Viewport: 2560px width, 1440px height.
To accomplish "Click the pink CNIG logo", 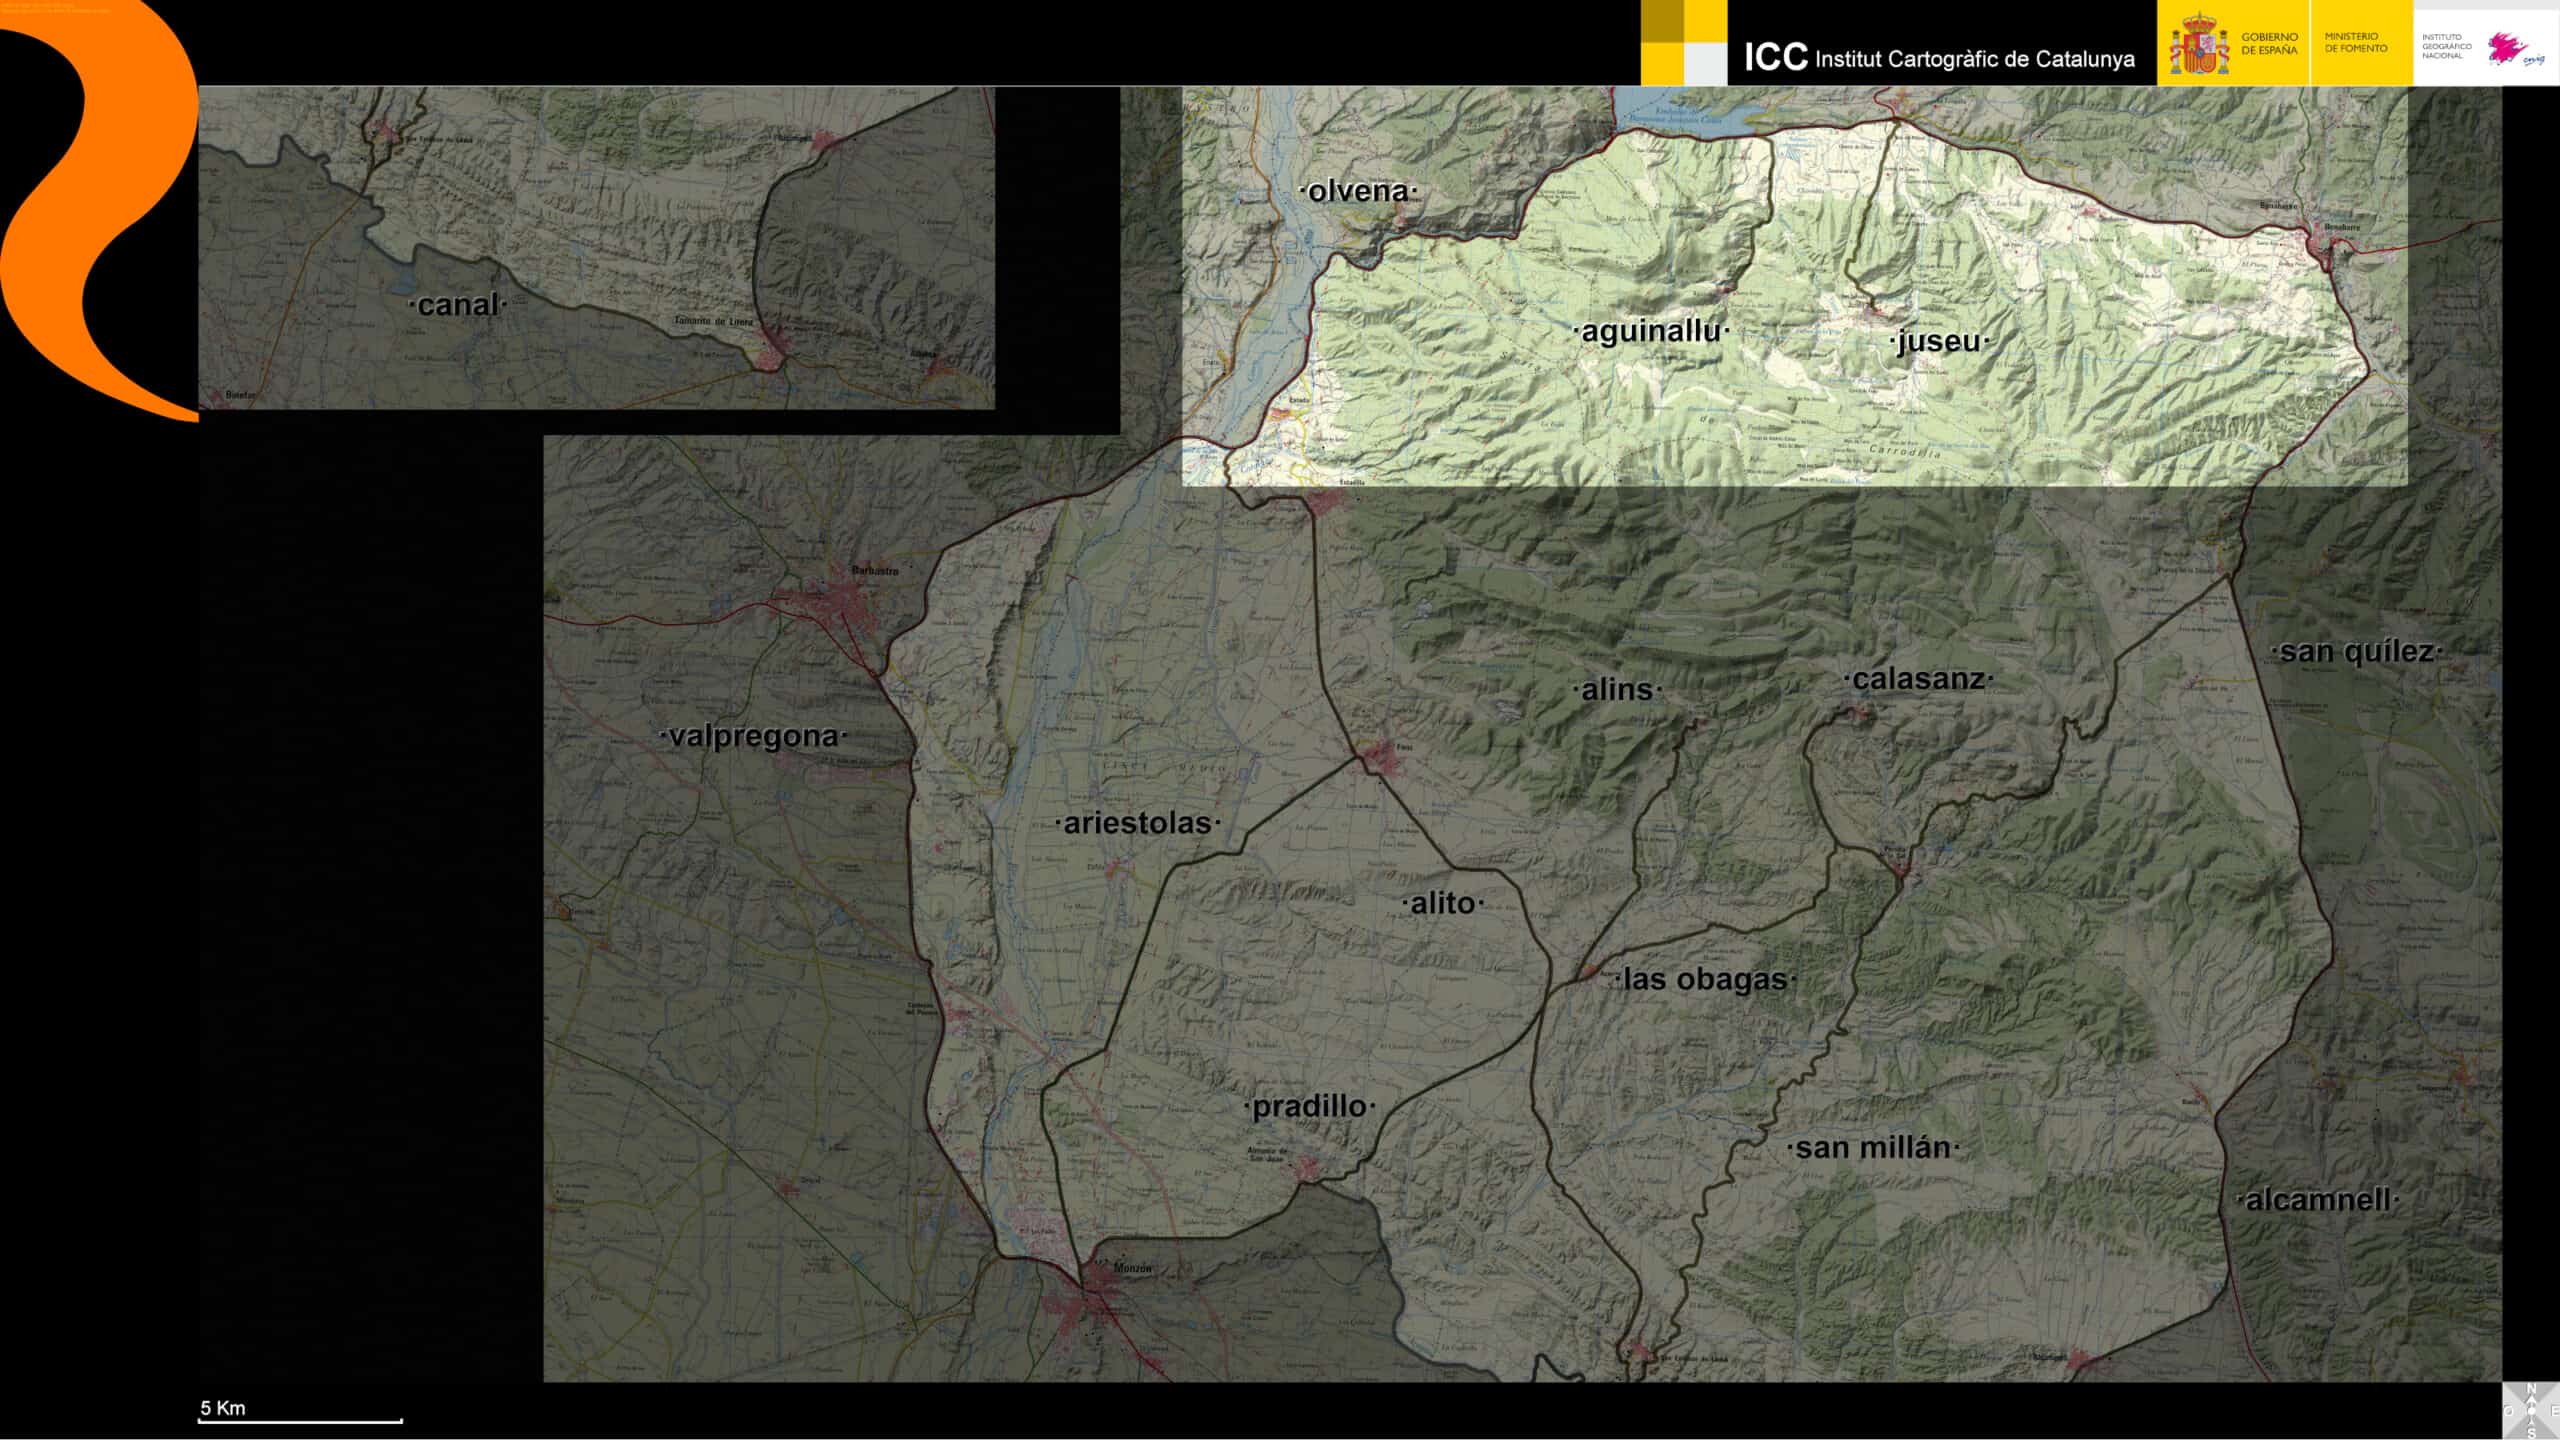I will coord(2506,48).
